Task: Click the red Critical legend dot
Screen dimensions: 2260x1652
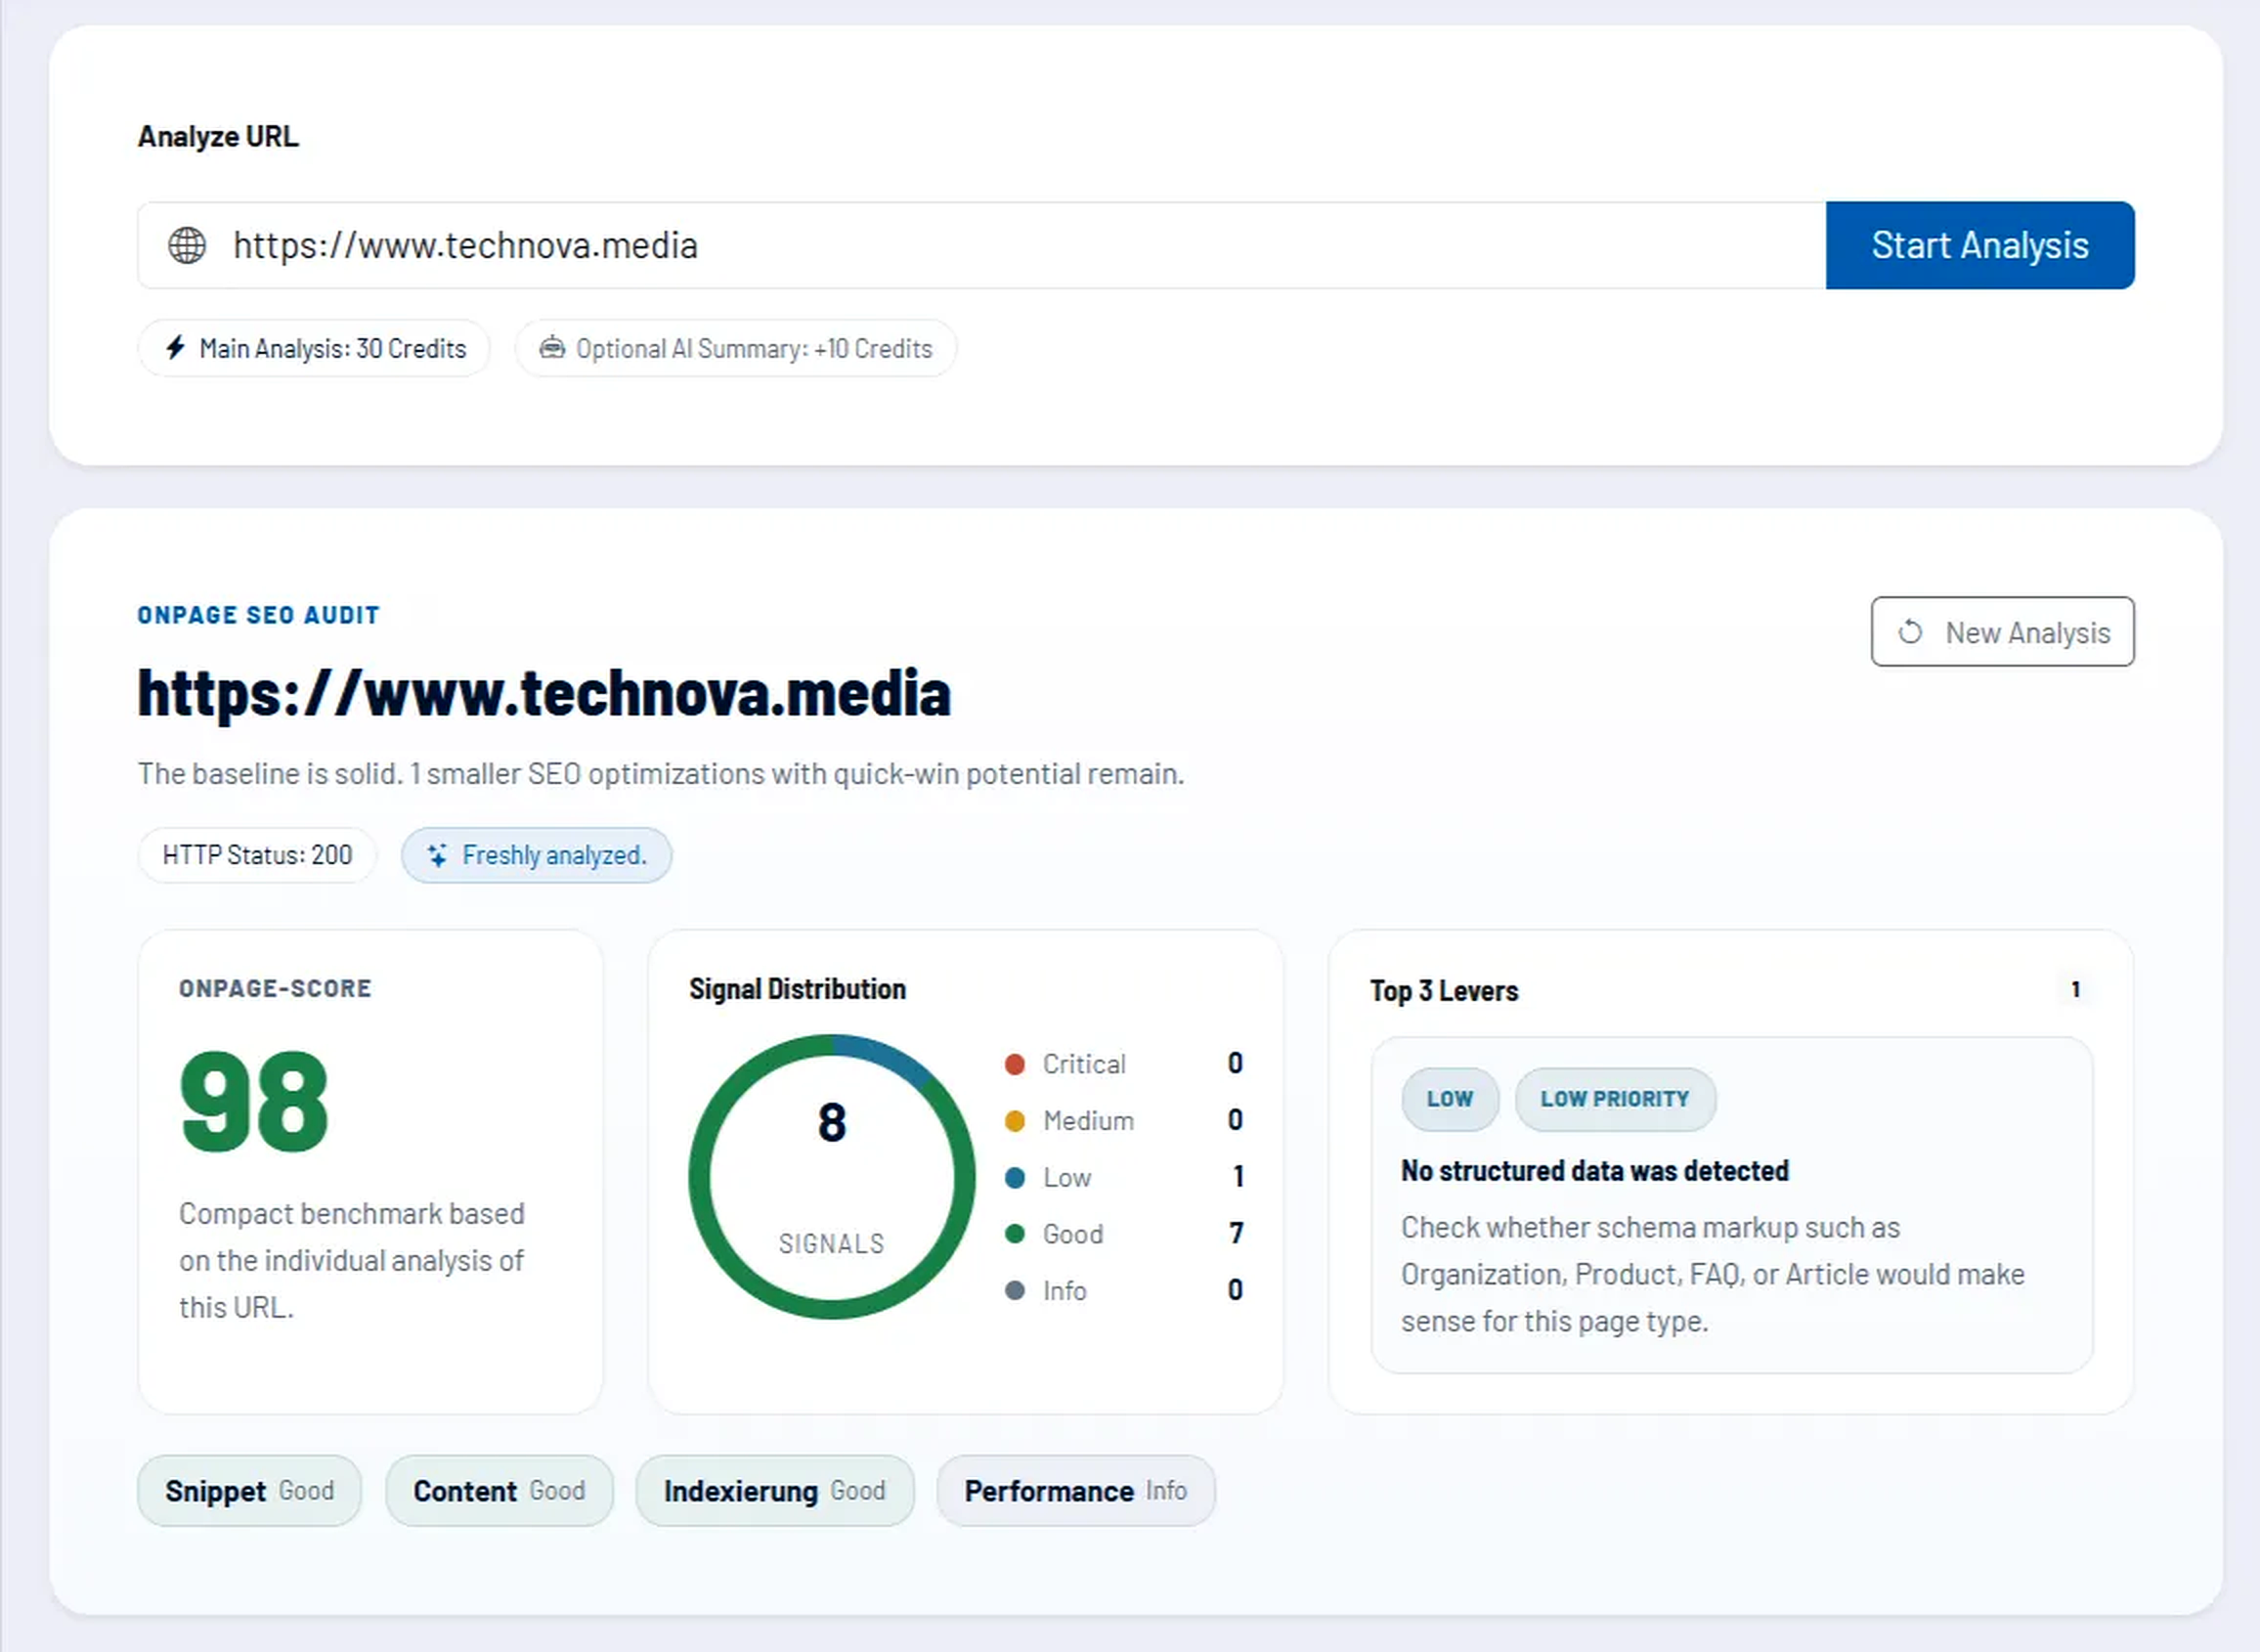Action: coord(1015,1064)
